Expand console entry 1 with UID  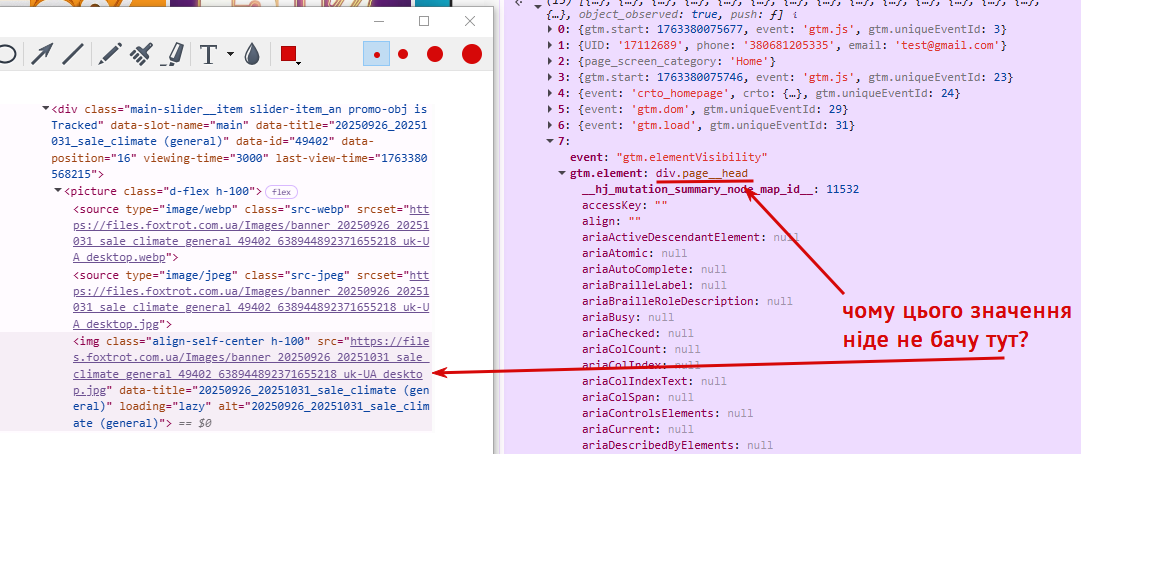[x=550, y=45]
